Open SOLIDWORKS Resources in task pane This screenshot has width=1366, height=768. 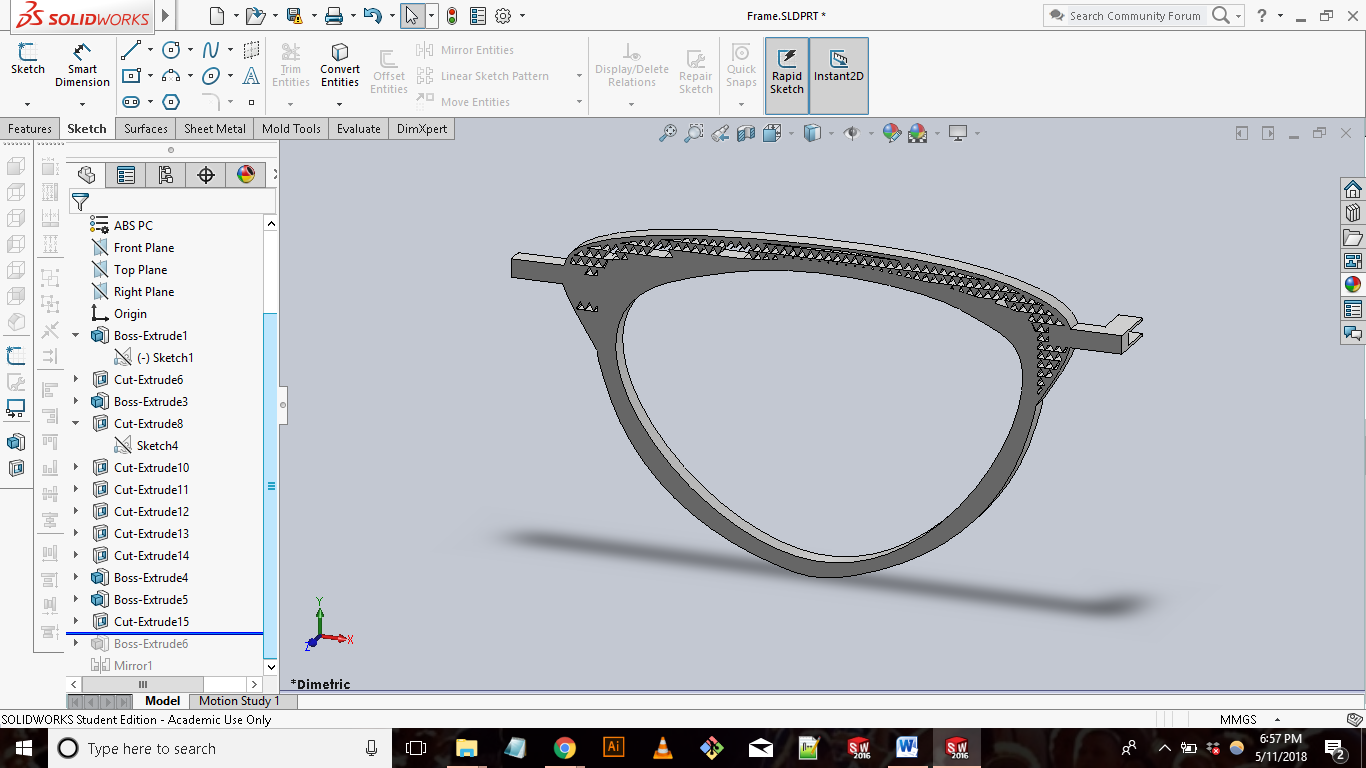point(1353,190)
